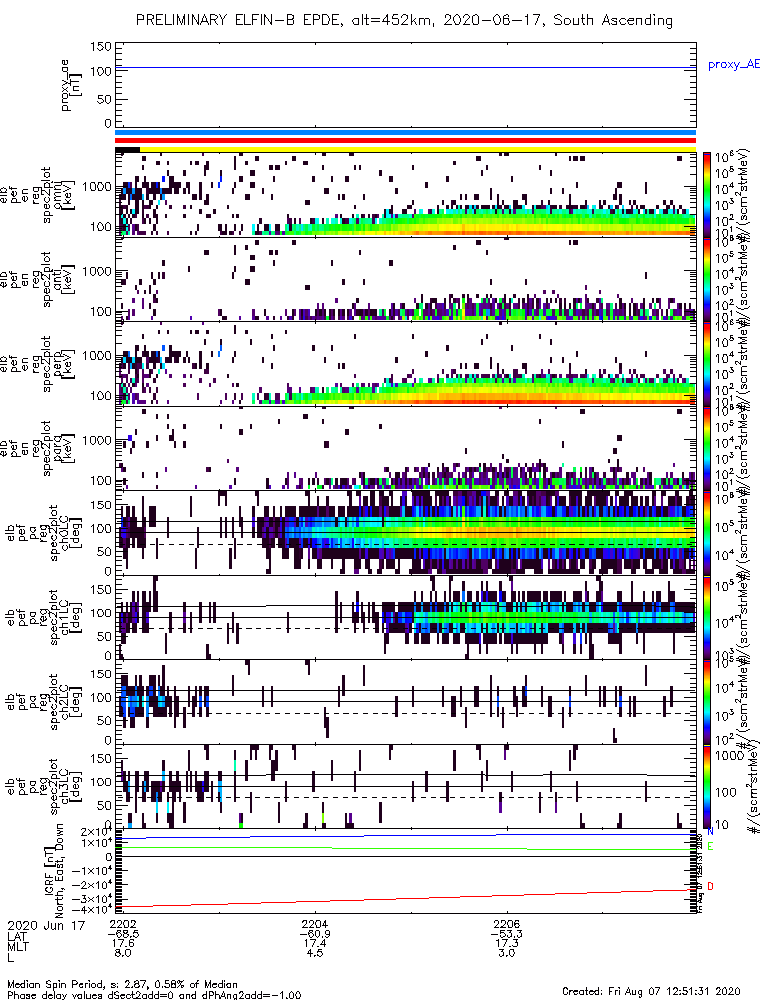Click the 'Phase delay values' footer line
Image resolution: width=775 pixels, height=1000 pixels.
point(154,995)
